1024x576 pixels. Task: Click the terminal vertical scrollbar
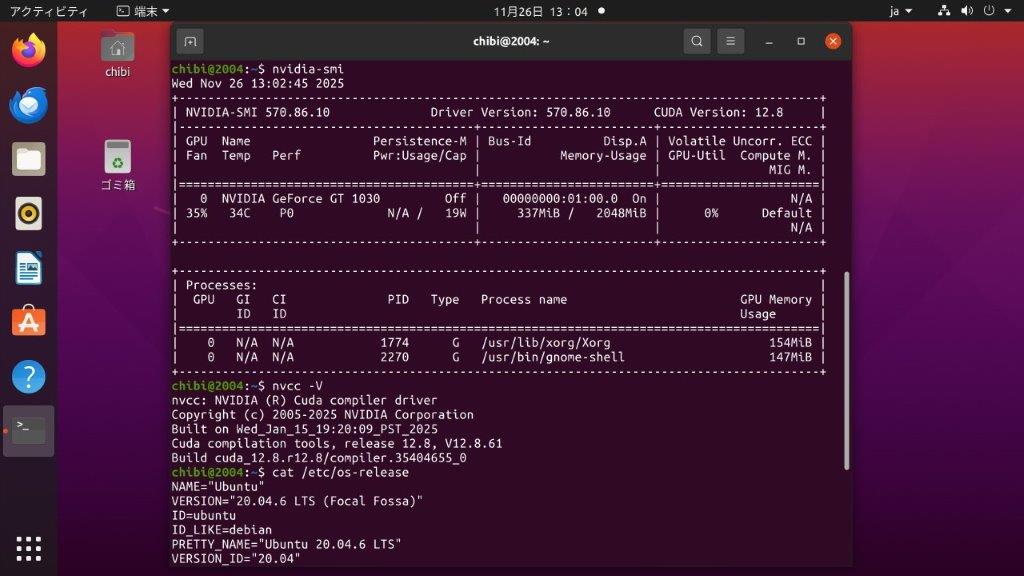[846, 370]
